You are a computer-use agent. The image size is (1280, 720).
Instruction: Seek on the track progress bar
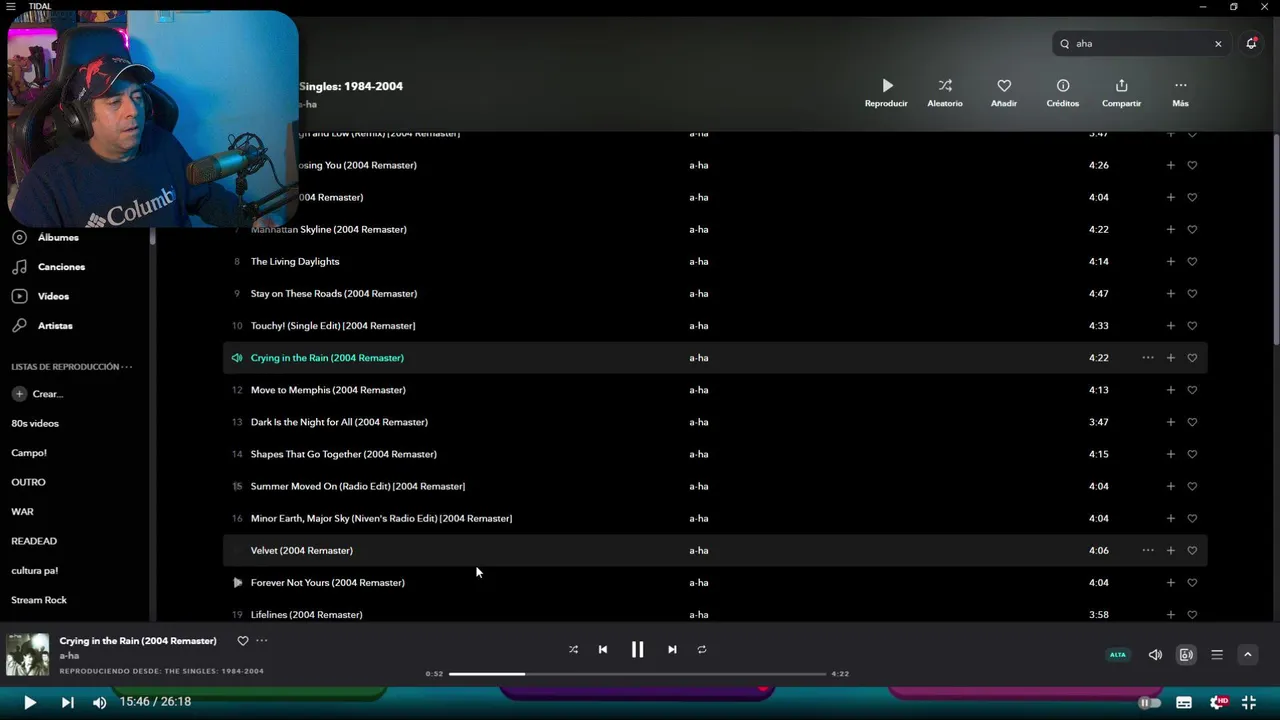click(637, 674)
